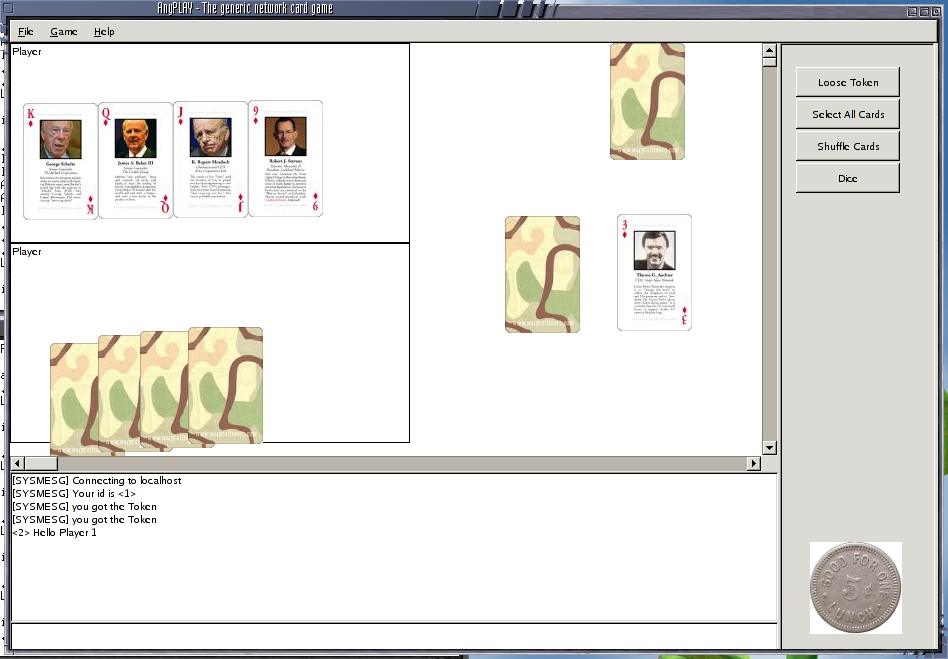Select the King of diamonds card
948x659 pixels.
point(60,161)
